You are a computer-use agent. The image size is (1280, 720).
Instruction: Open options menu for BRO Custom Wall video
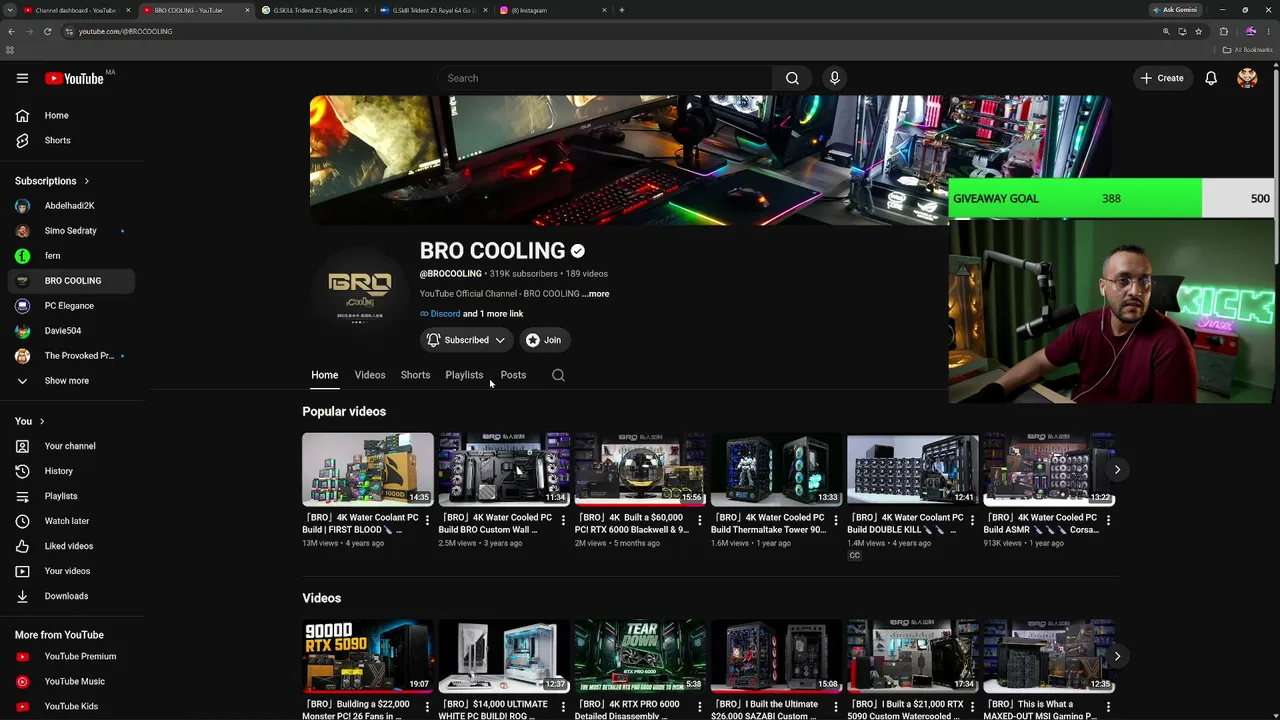[563, 520]
